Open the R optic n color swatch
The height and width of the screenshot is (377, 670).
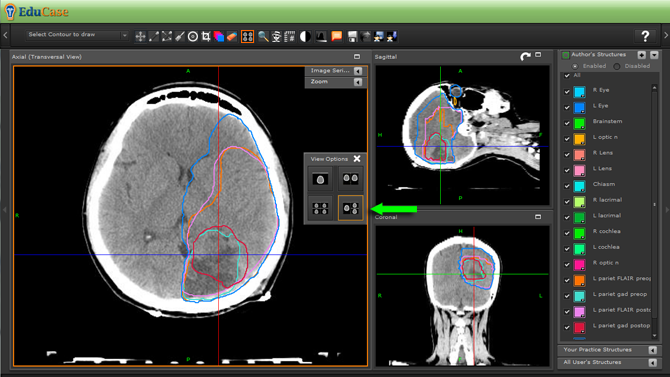click(x=579, y=265)
